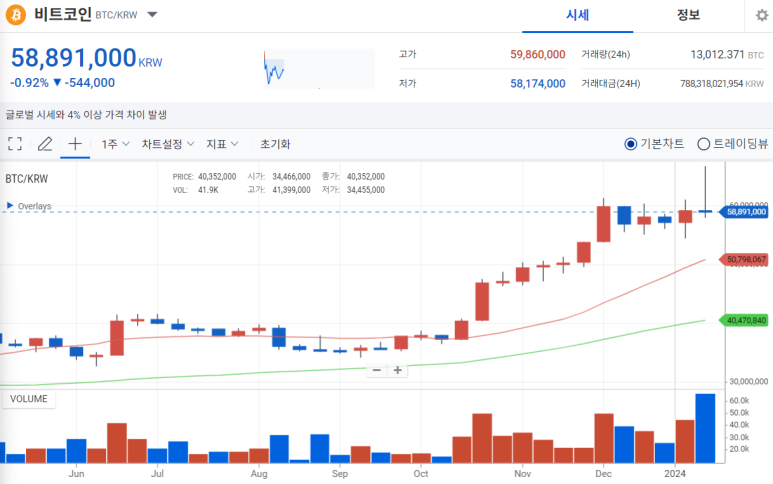Viewport: 773px width, 484px height.
Task: Open the 지표 indicators dropdown
Action: click(x=222, y=144)
